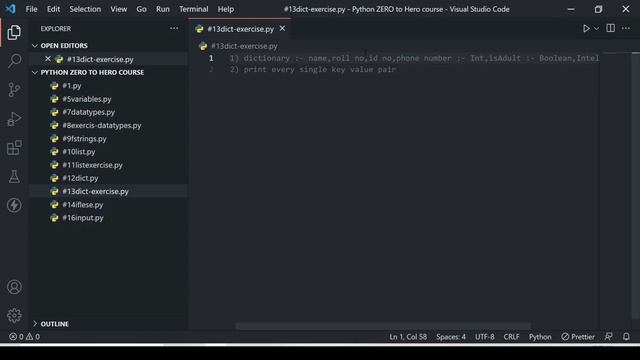Open Run and Debug view icon

pyautogui.click(x=14, y=119)
